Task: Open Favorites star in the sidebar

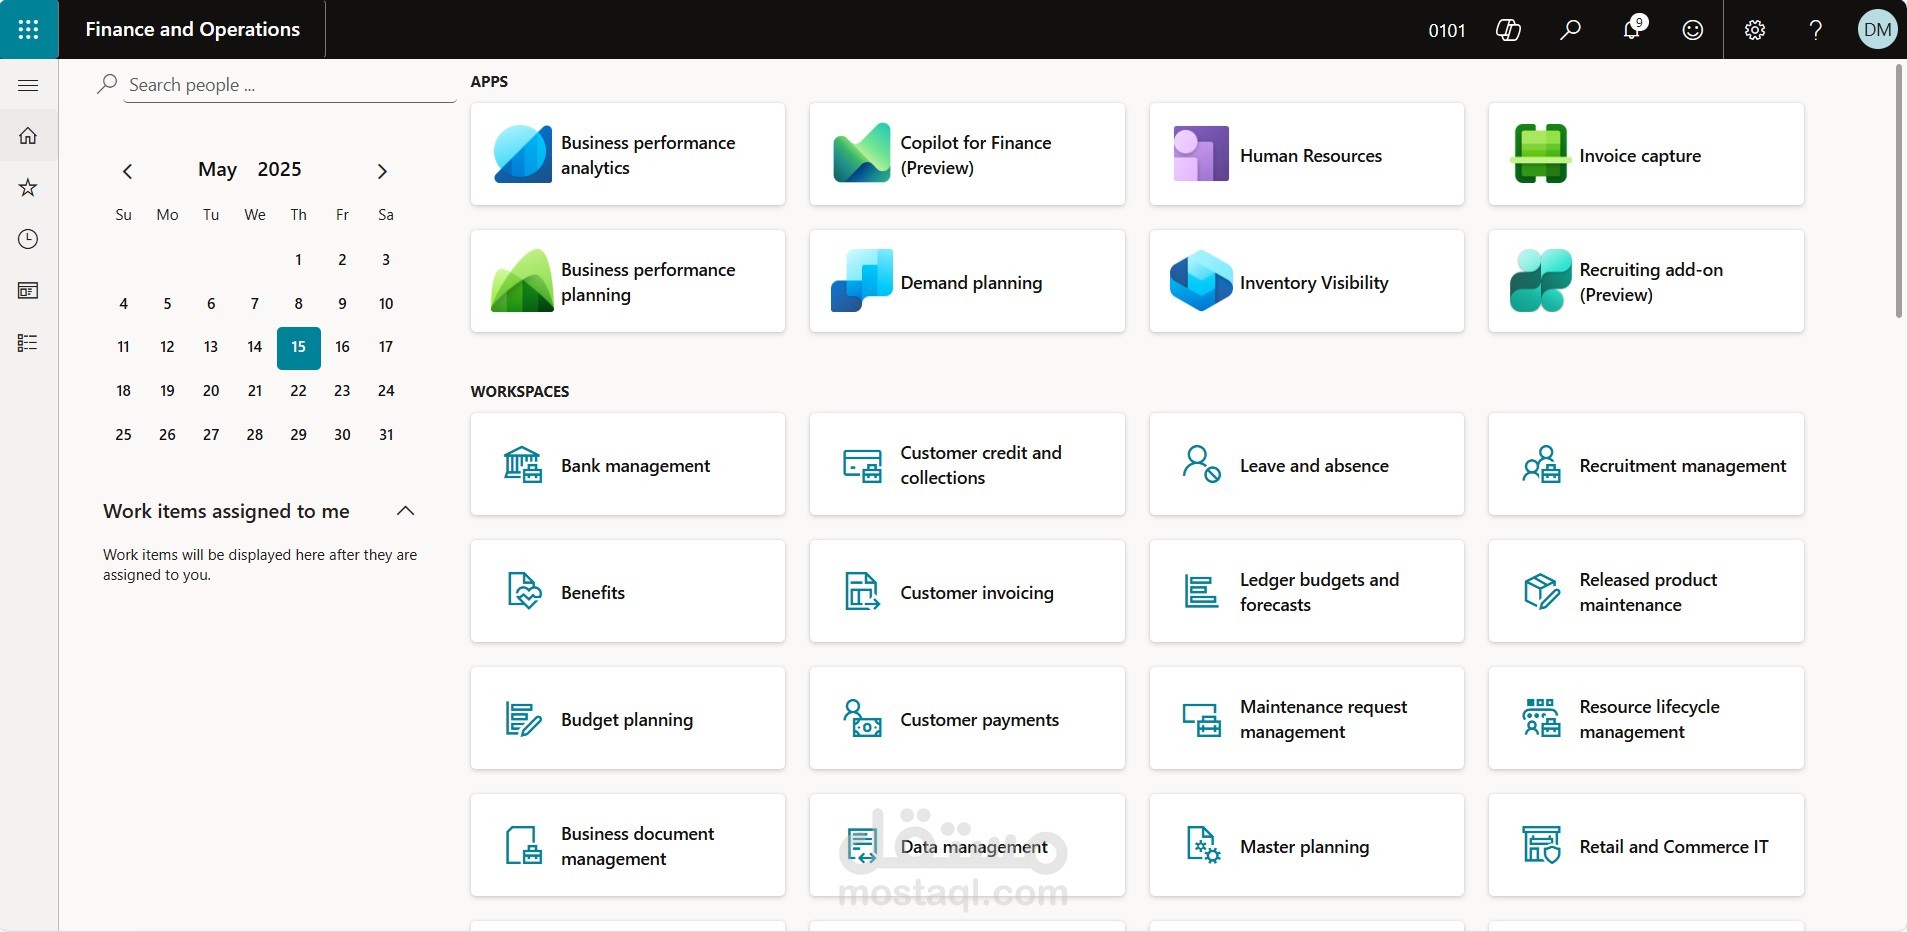Action: [x=28, y=188]
